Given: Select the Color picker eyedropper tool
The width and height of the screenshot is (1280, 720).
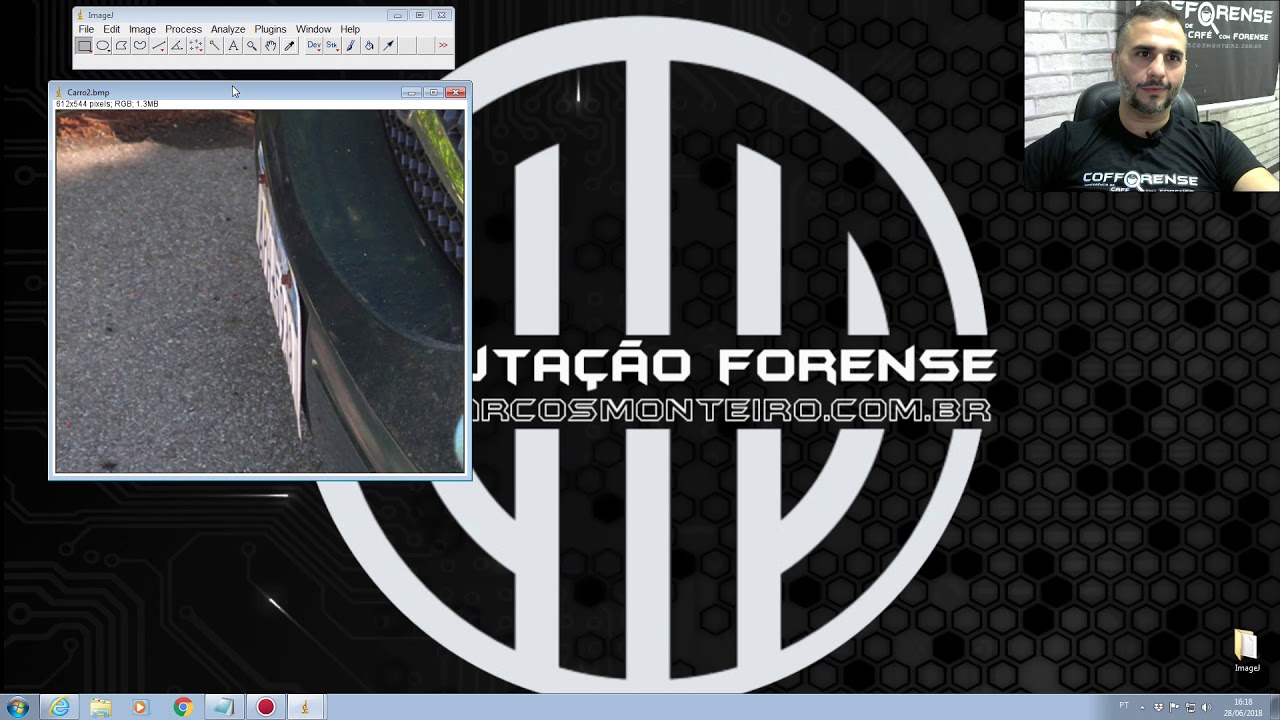Looking at the screenshot, I should tap(289, 46).
